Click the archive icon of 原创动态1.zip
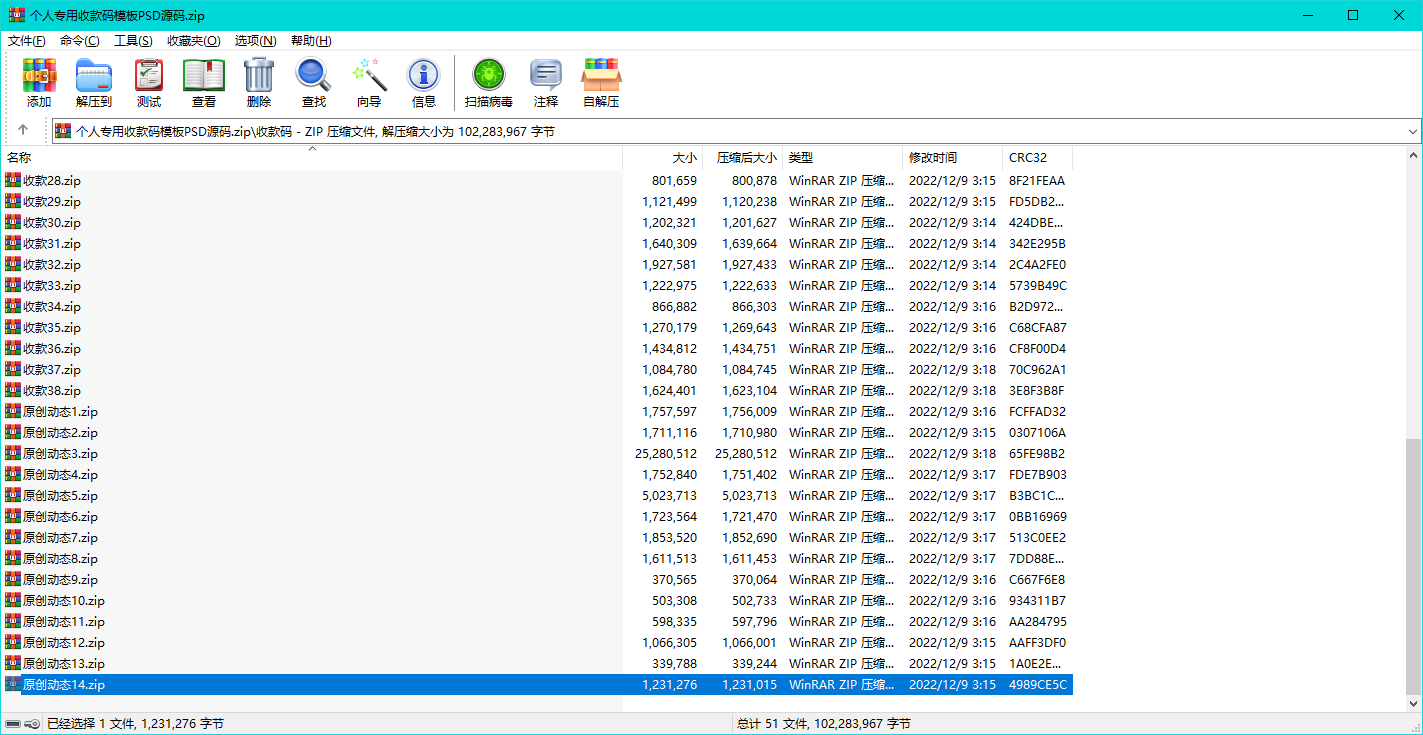Screen dimensions: 1423x735 coord(13,411)
